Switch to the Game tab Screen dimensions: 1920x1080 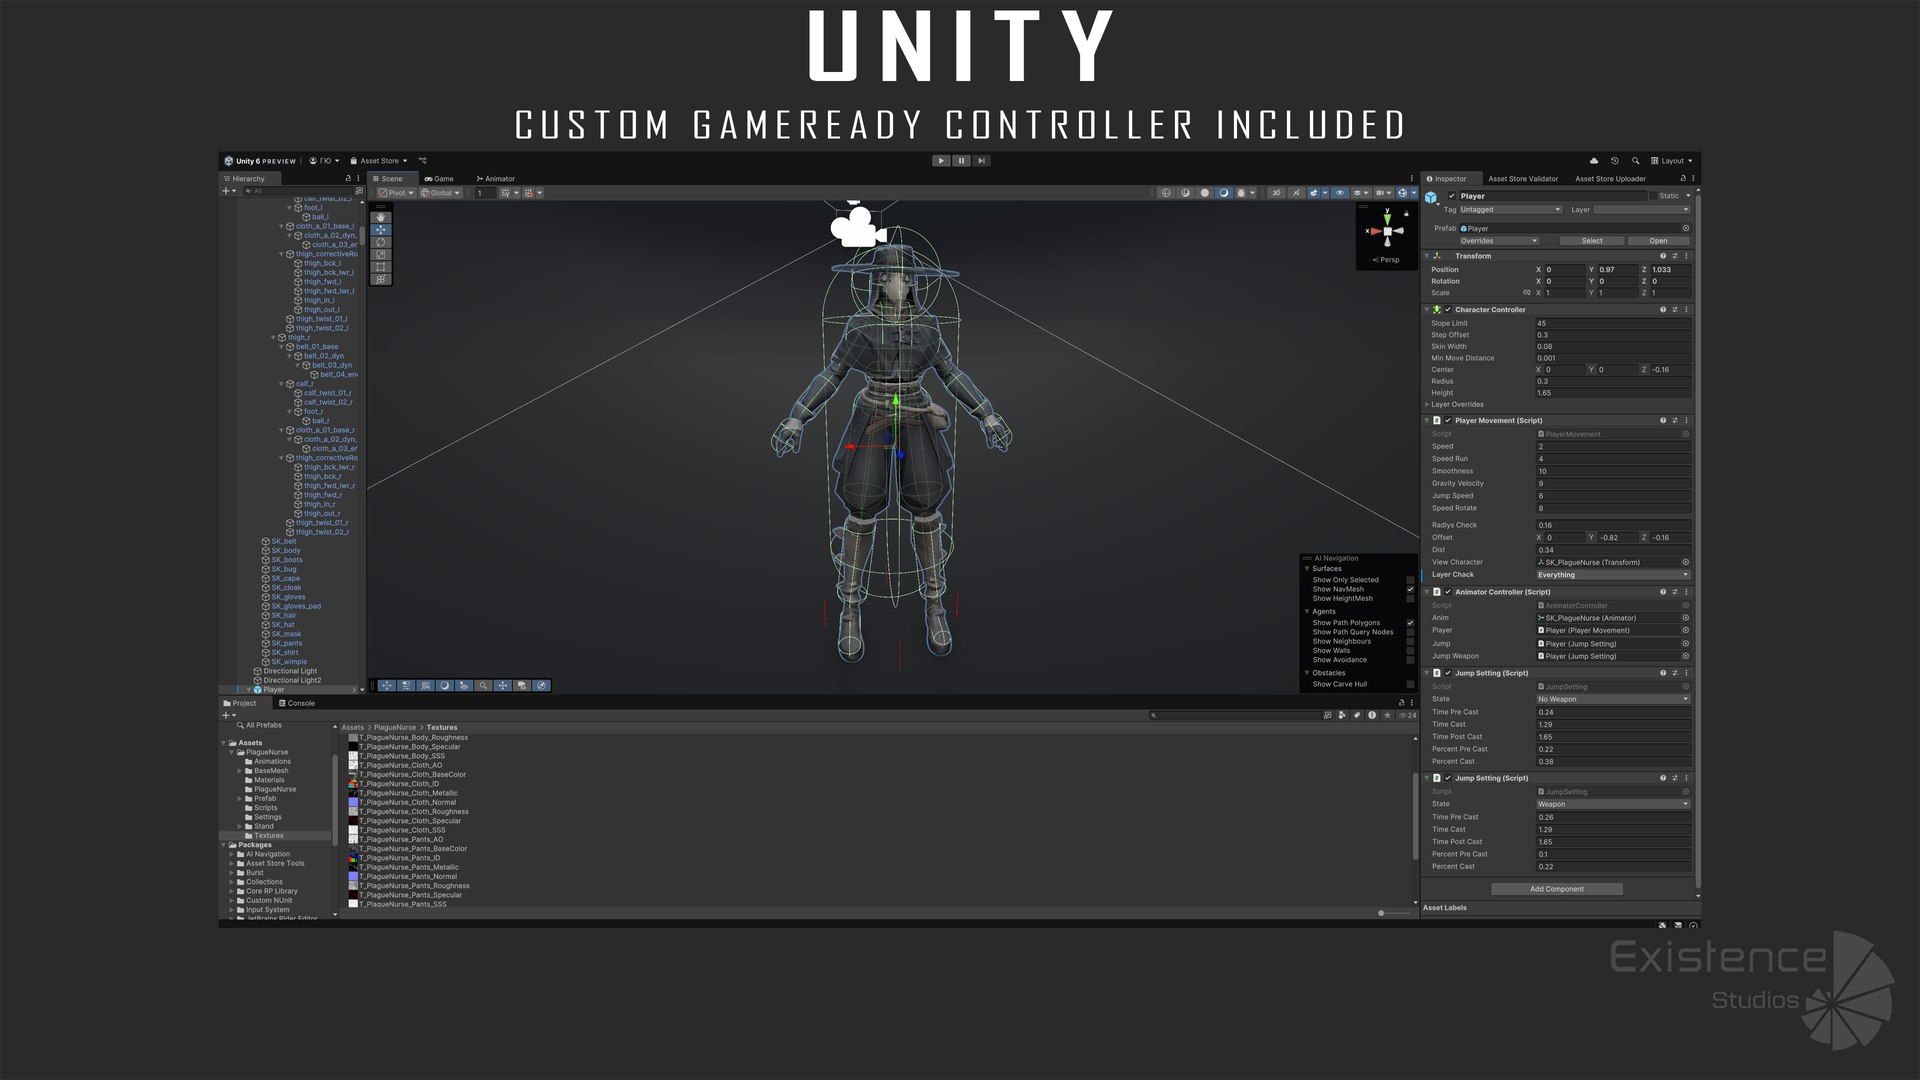click(439, 179)
